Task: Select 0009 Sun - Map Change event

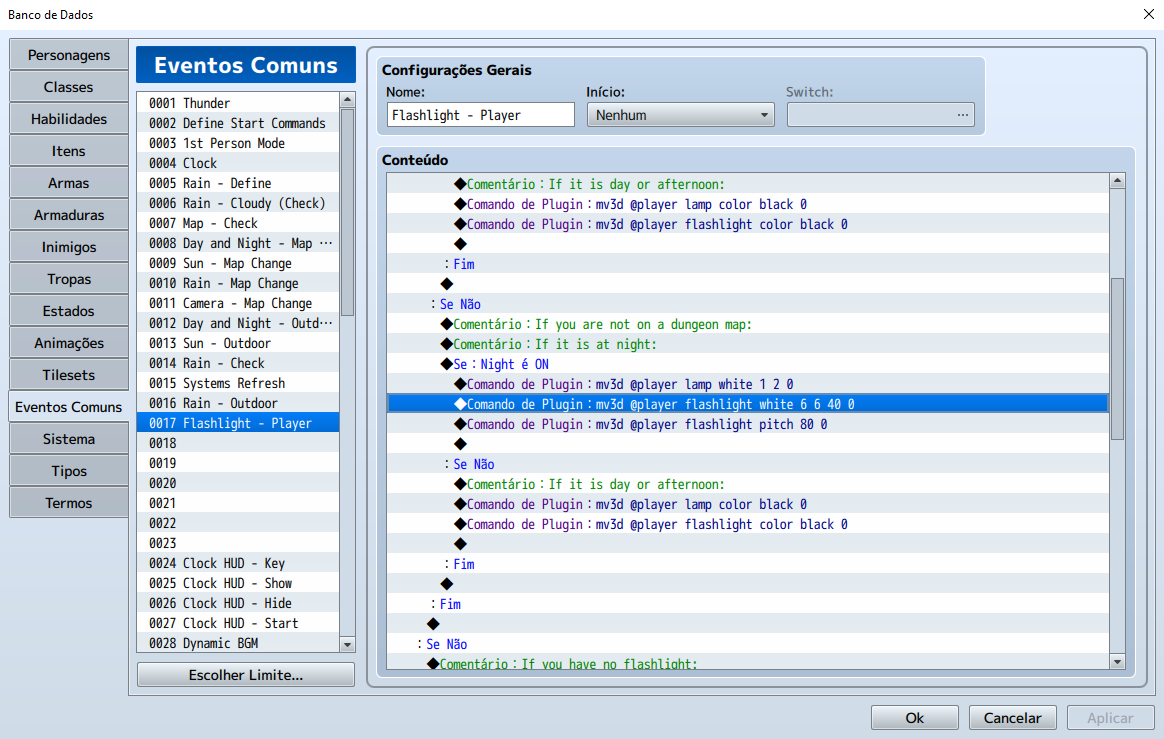Action: pos(238,263)
